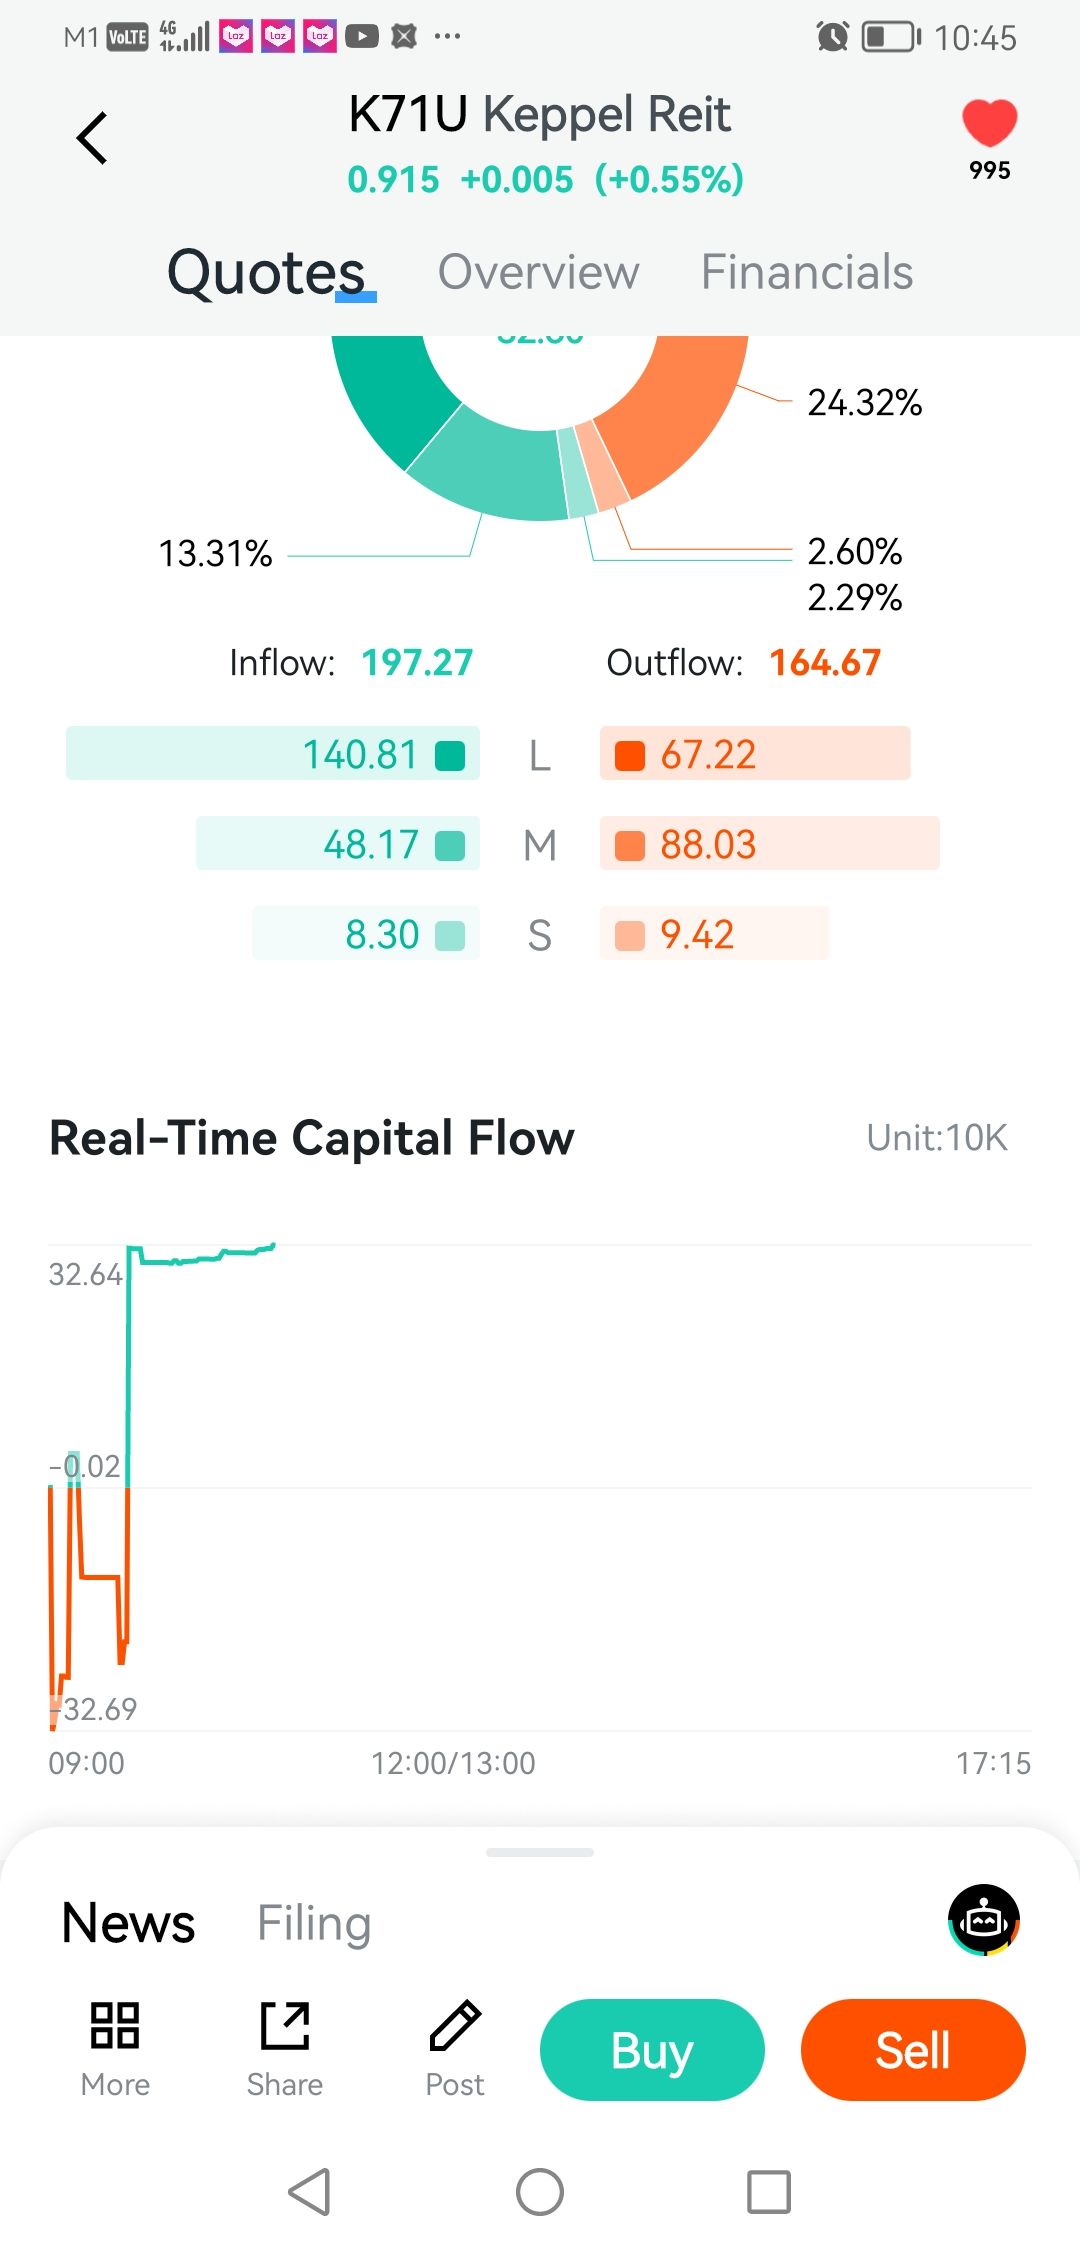Viewport: 1080px width, 2244px height.
Task: Select the News tab
Action: click(x=128, y=1923)
